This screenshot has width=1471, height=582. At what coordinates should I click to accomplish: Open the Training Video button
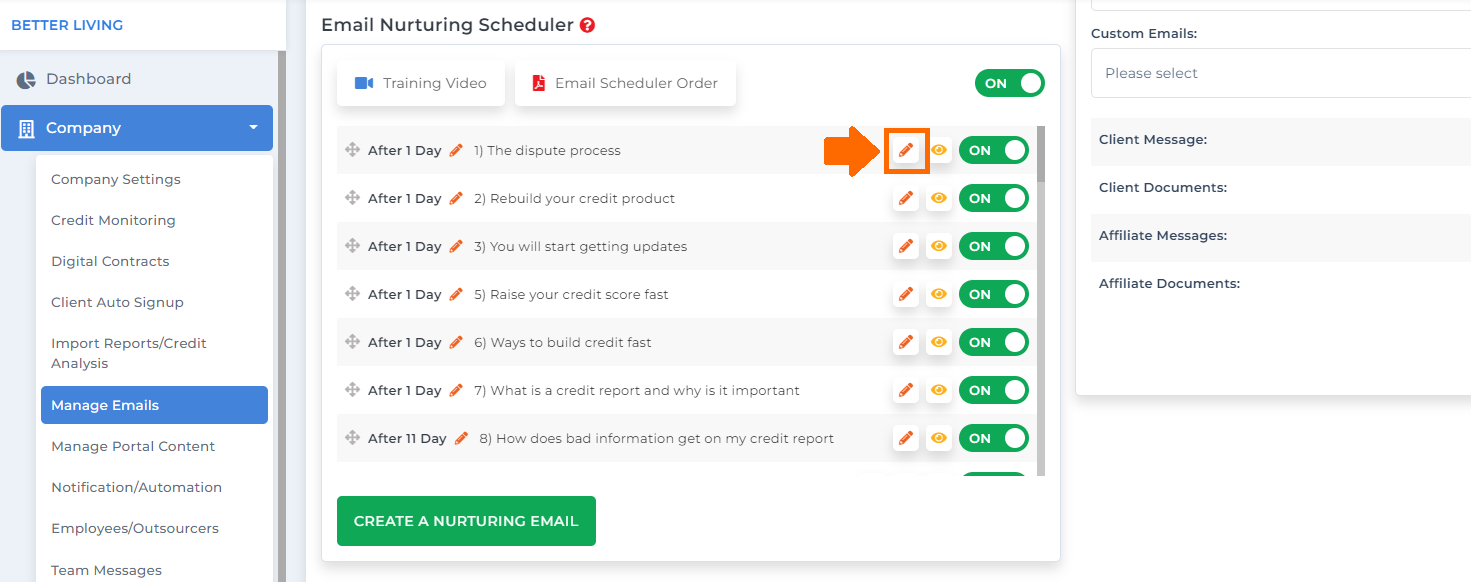(x=420, y=83)
